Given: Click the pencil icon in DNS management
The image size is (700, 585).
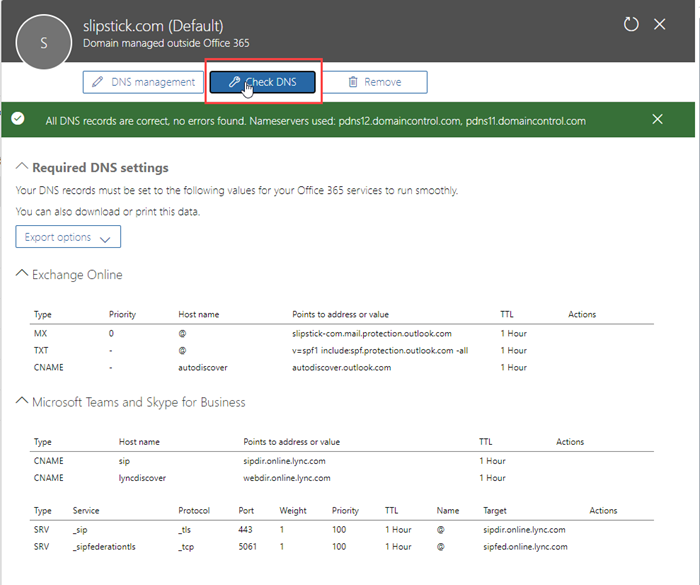Looking at the screenshot, I should [x=97, y=82].
